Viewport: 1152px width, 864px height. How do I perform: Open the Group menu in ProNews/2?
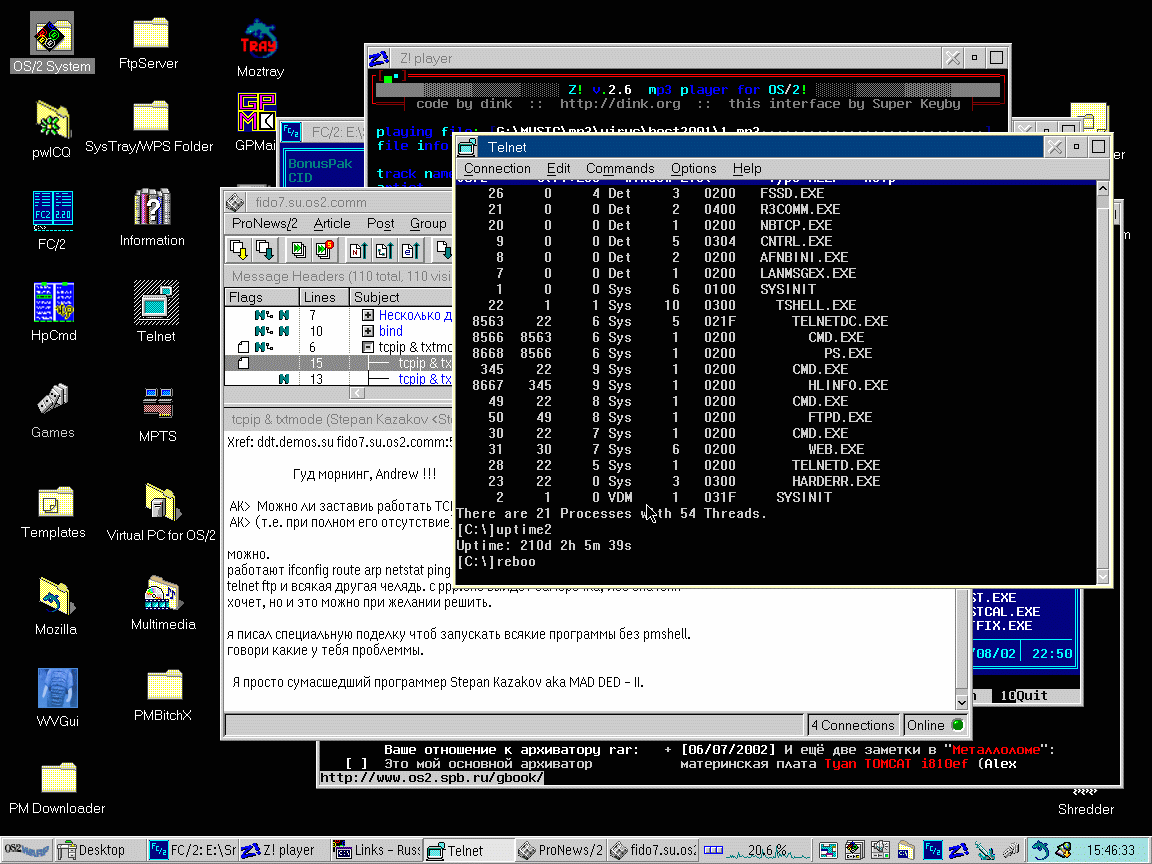point(428,223)
